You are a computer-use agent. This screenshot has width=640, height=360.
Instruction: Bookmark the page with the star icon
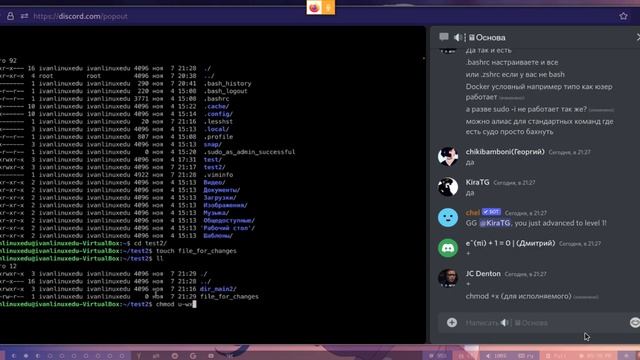[623, 16]
